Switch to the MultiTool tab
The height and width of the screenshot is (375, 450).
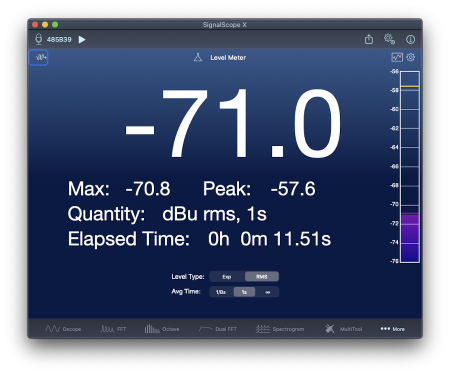click(x=344, y=329)
